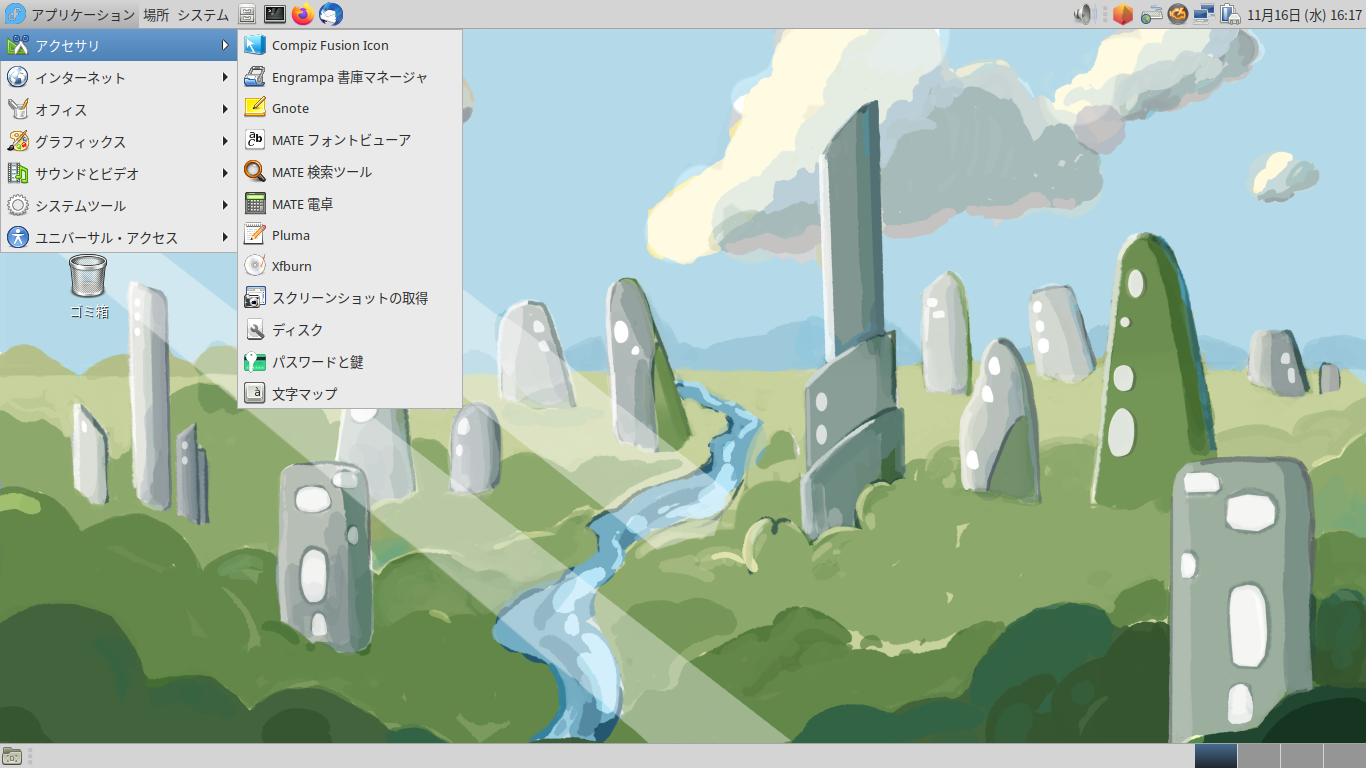Open the clock showing 11月16日 (水) 16:17

(x=1304, y=15)
